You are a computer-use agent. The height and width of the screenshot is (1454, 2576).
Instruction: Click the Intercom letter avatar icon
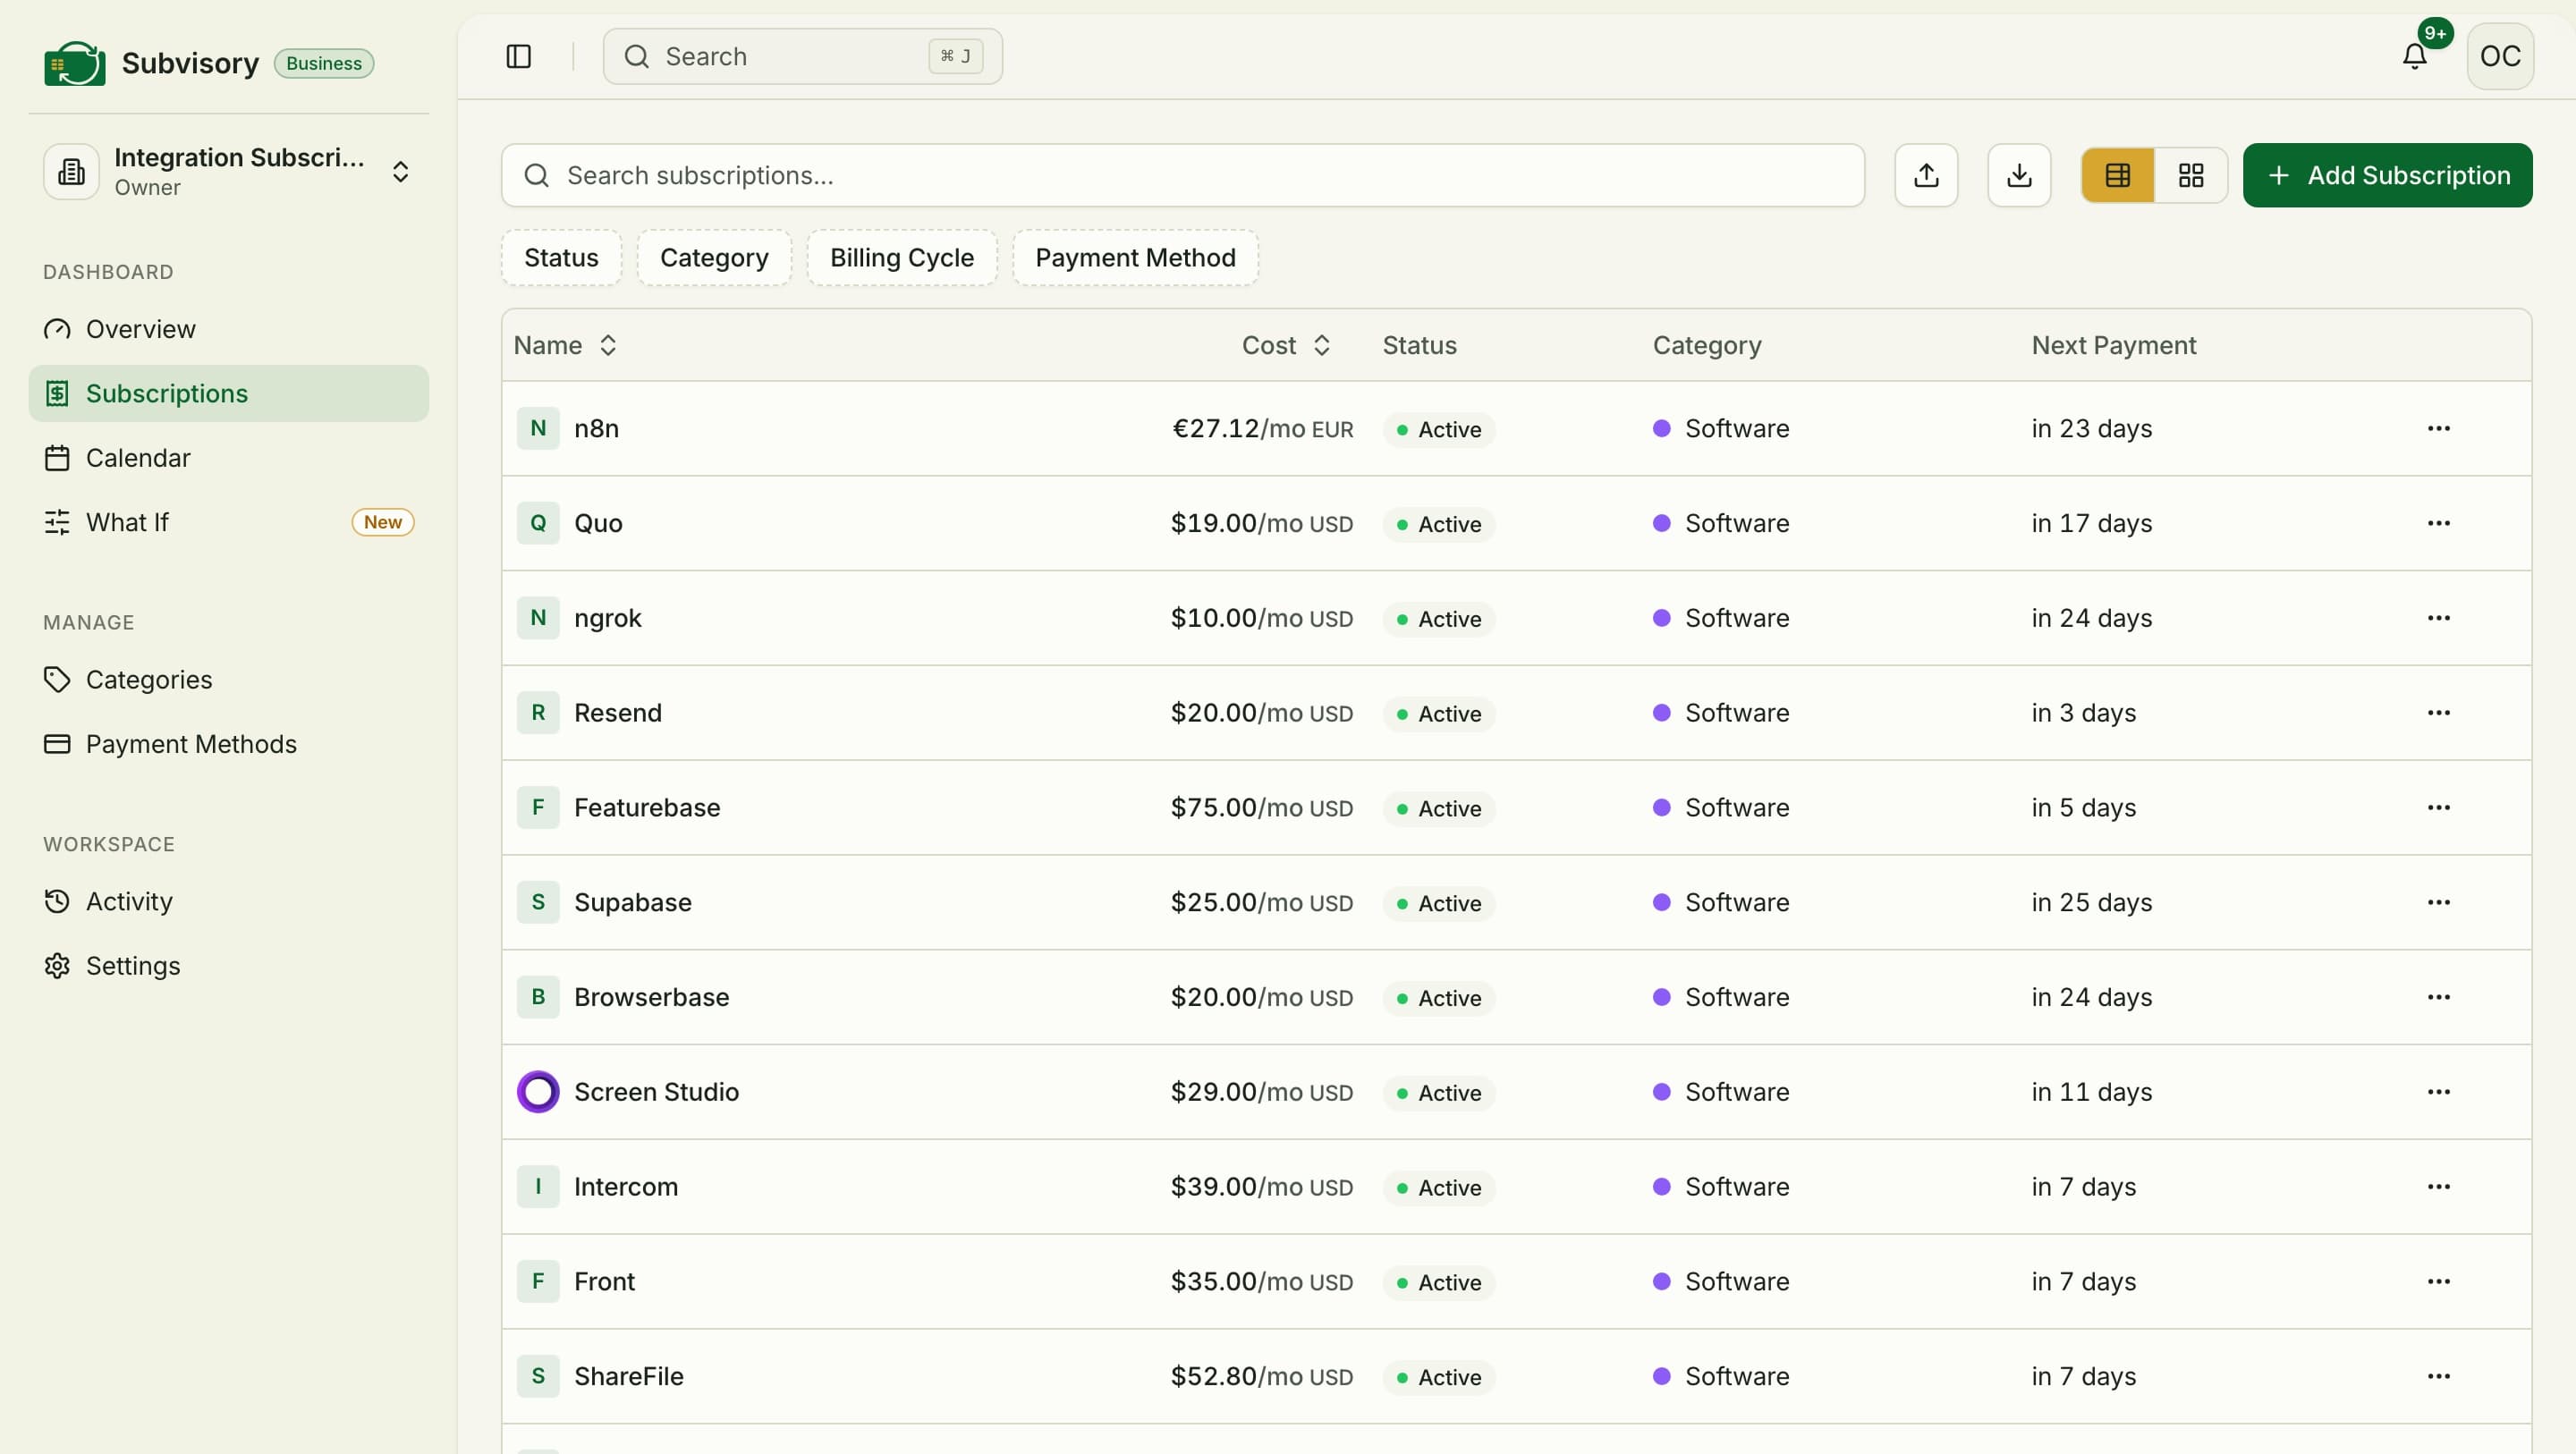[x=538, y=1186]
